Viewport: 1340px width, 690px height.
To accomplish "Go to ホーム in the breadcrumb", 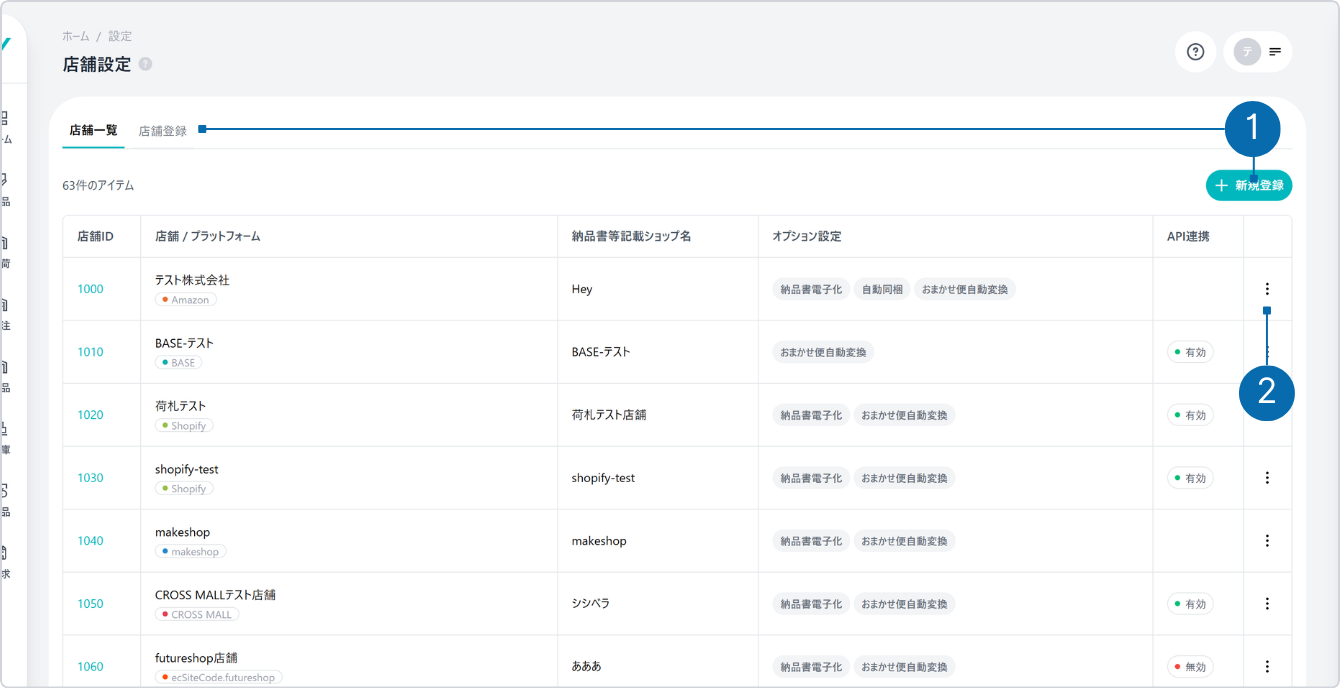I will tap(75, 36).
